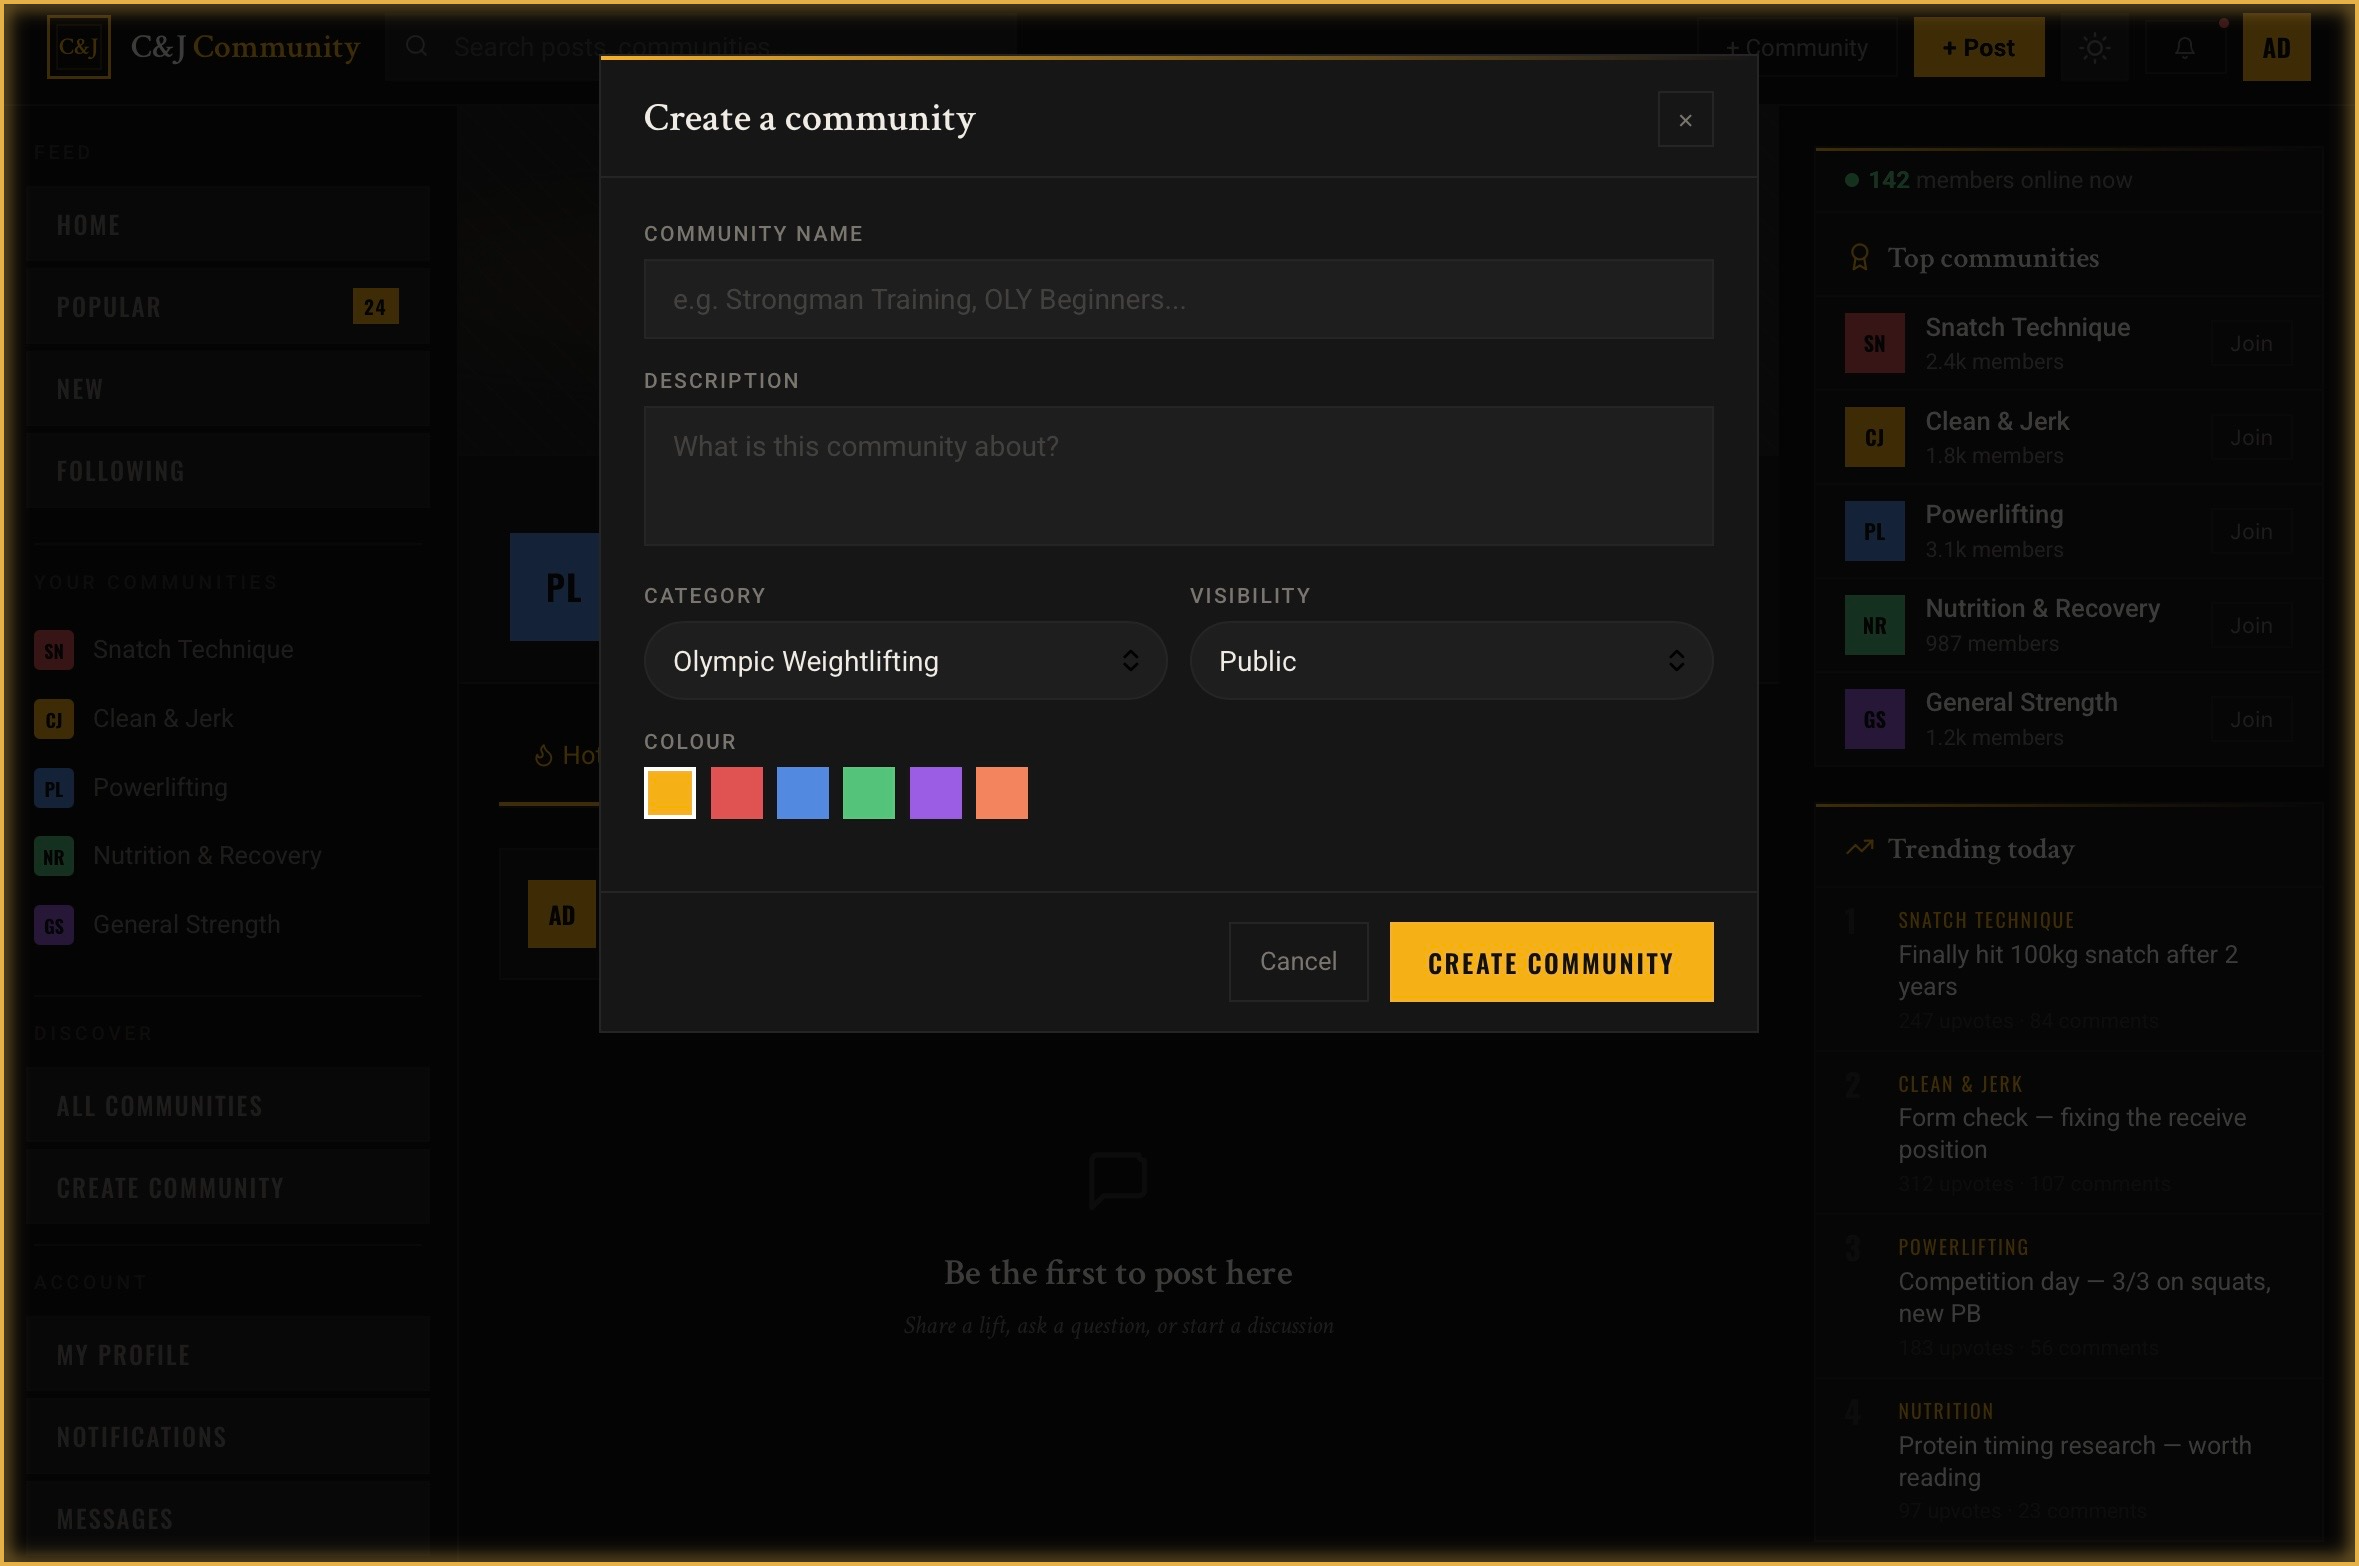This screenshot has height=1566, width=2359.
Task: Click CJ avatar in Top communities
Action: (1874, 438)
